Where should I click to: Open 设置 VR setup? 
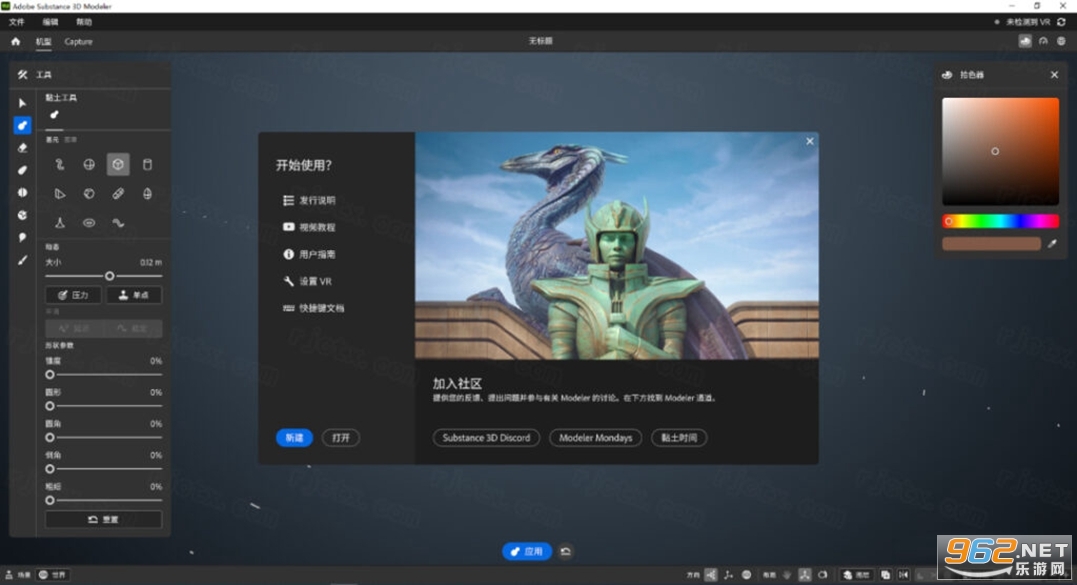click(x=307, y=281)
